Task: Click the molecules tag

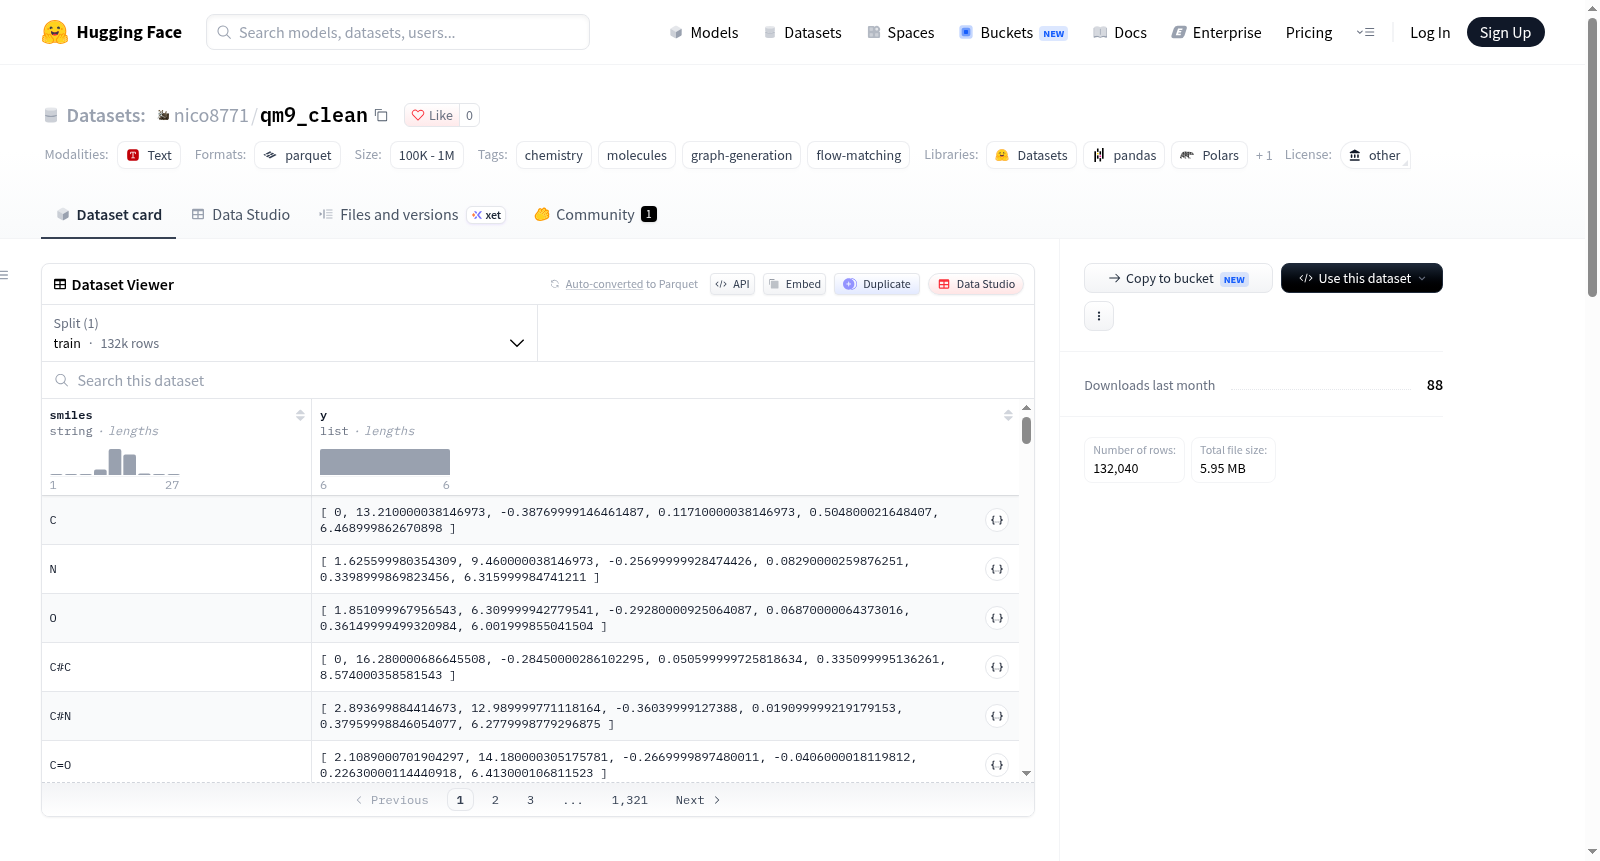Action: [x=636, y=155]
